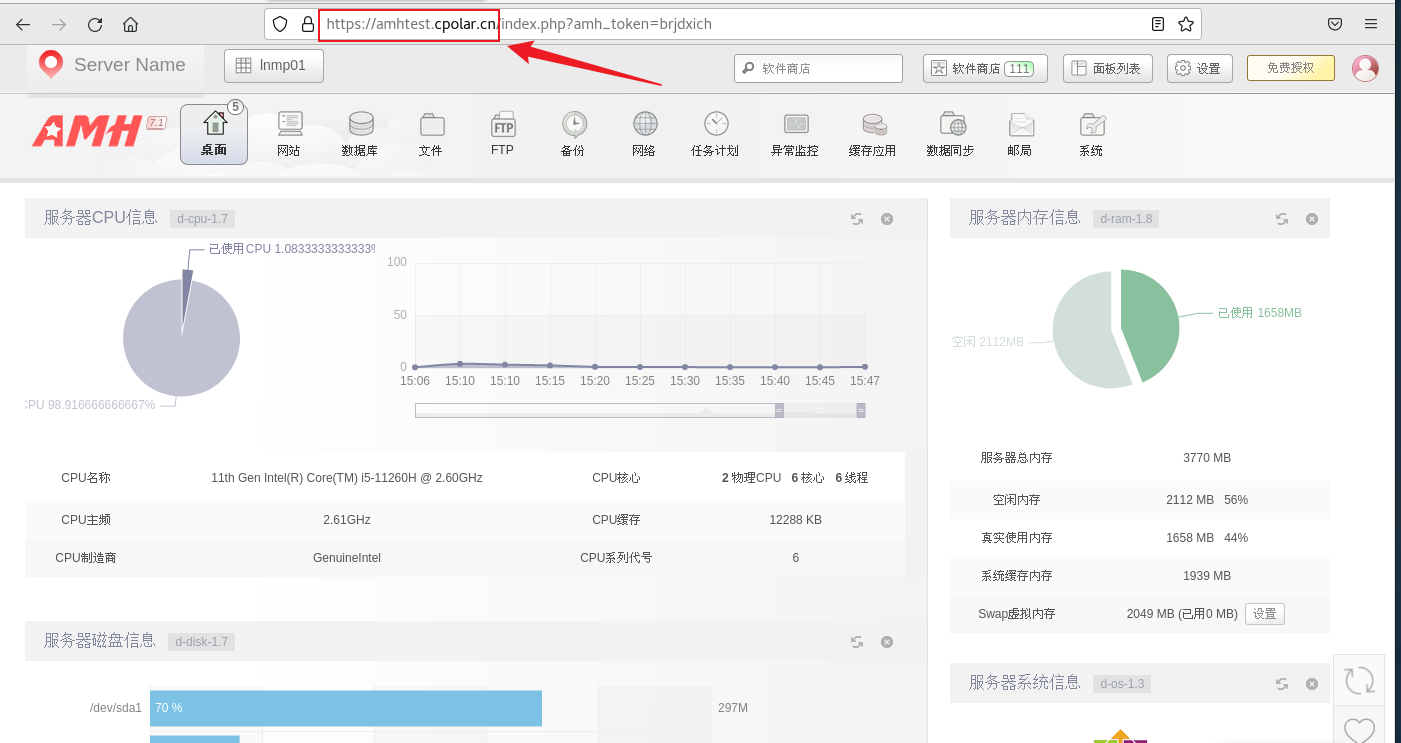The image size is (1401, 743).
Task: Click the 1939 MB system cache value
Action: (1207, 576)
